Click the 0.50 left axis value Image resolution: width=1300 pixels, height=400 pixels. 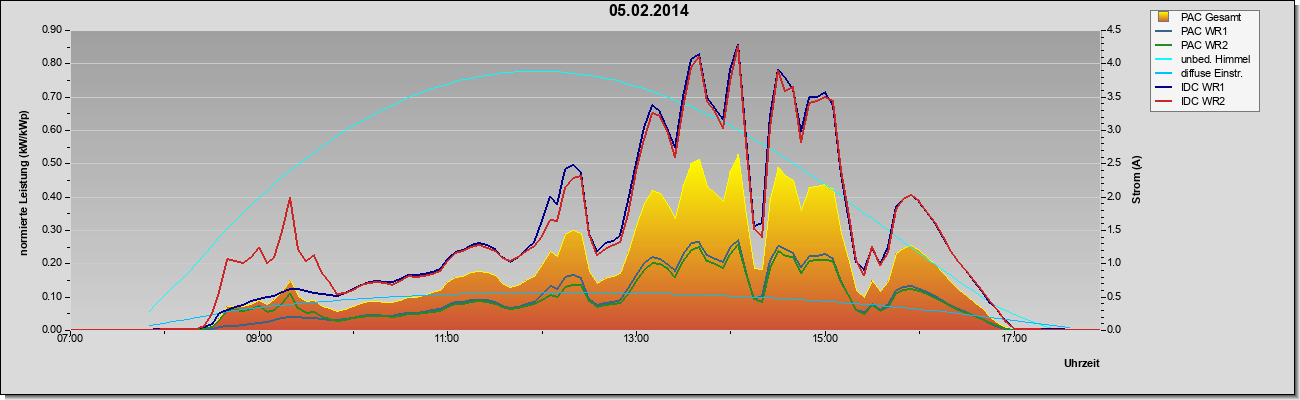[51, 163]
